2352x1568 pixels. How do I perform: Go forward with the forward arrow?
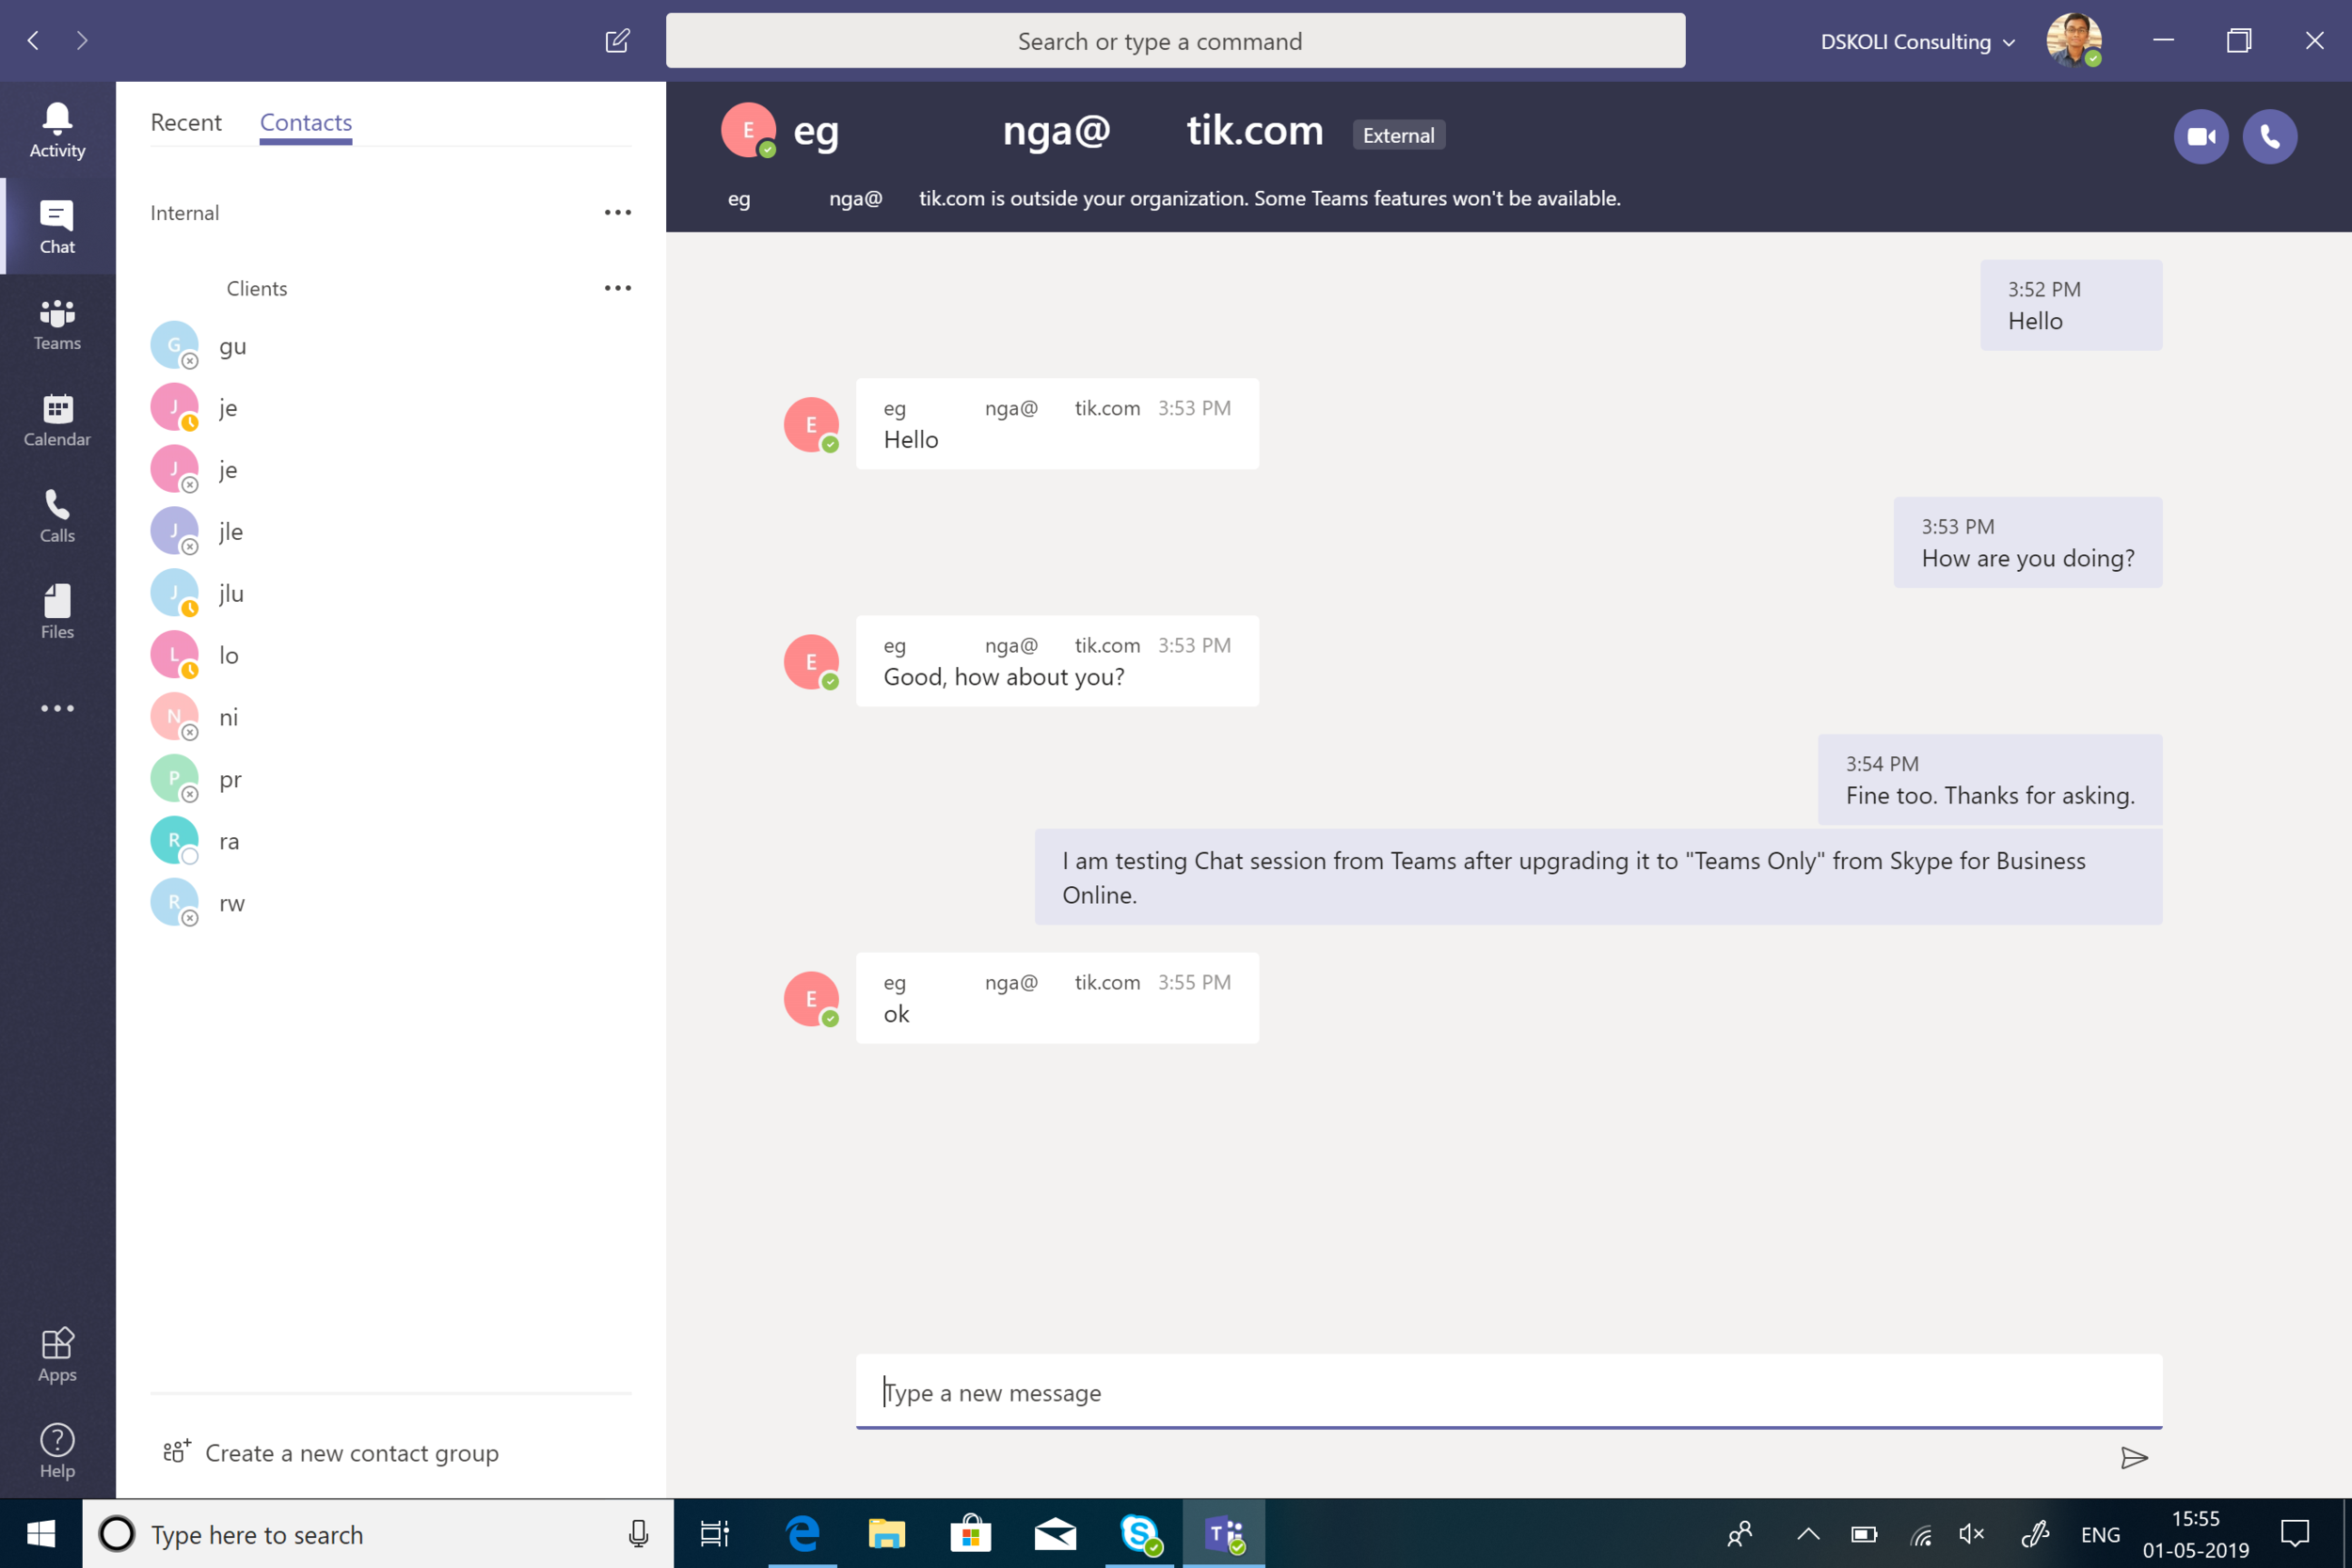tap(82, 41)
